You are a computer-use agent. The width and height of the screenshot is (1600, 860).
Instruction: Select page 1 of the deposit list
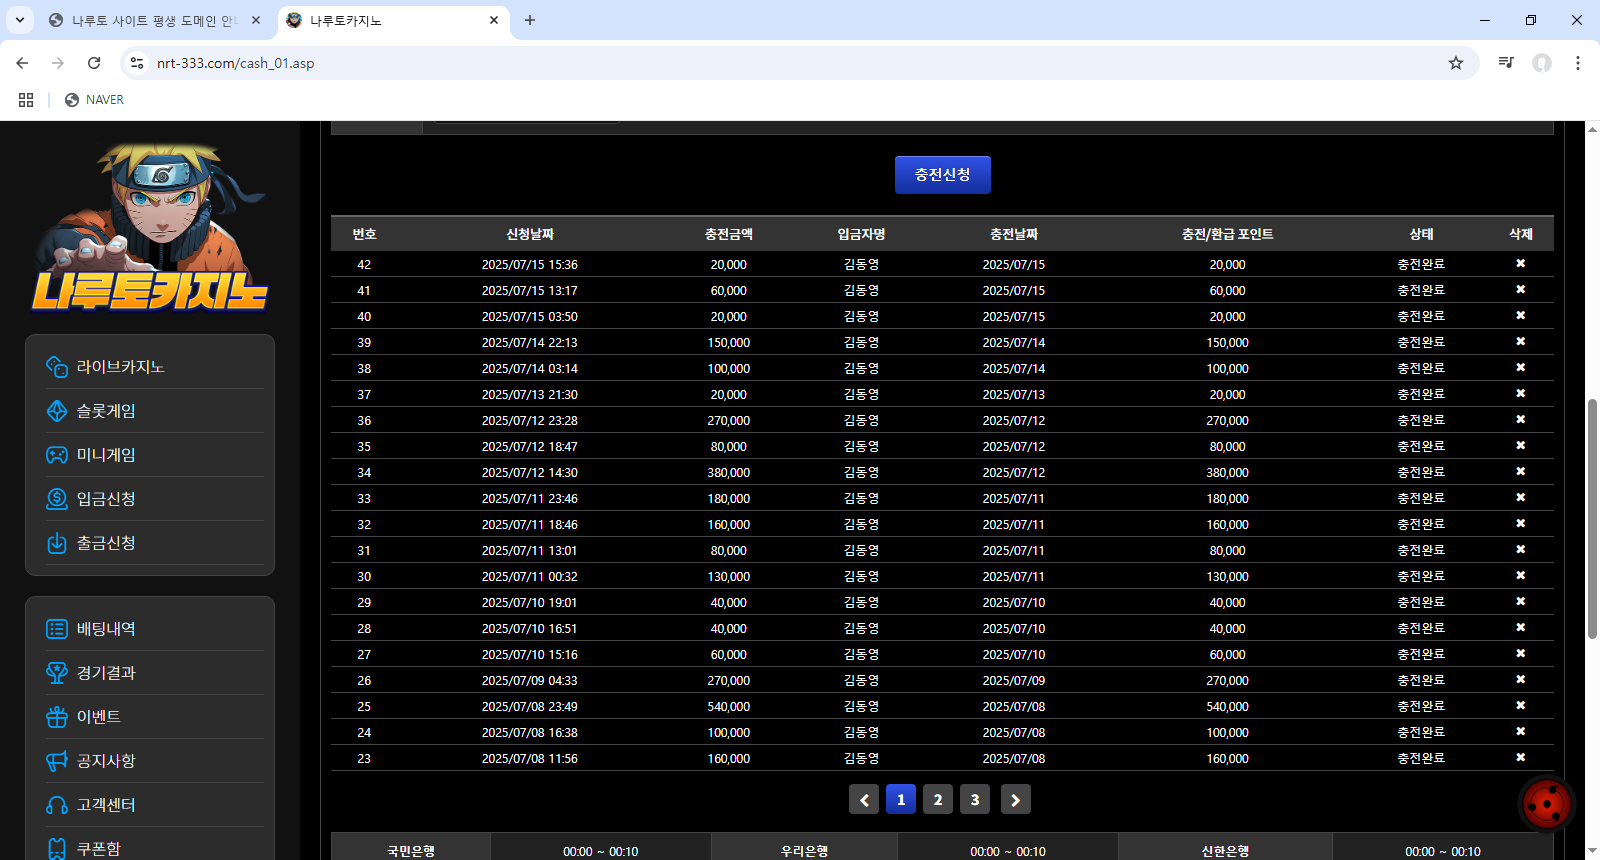(901, 800)
